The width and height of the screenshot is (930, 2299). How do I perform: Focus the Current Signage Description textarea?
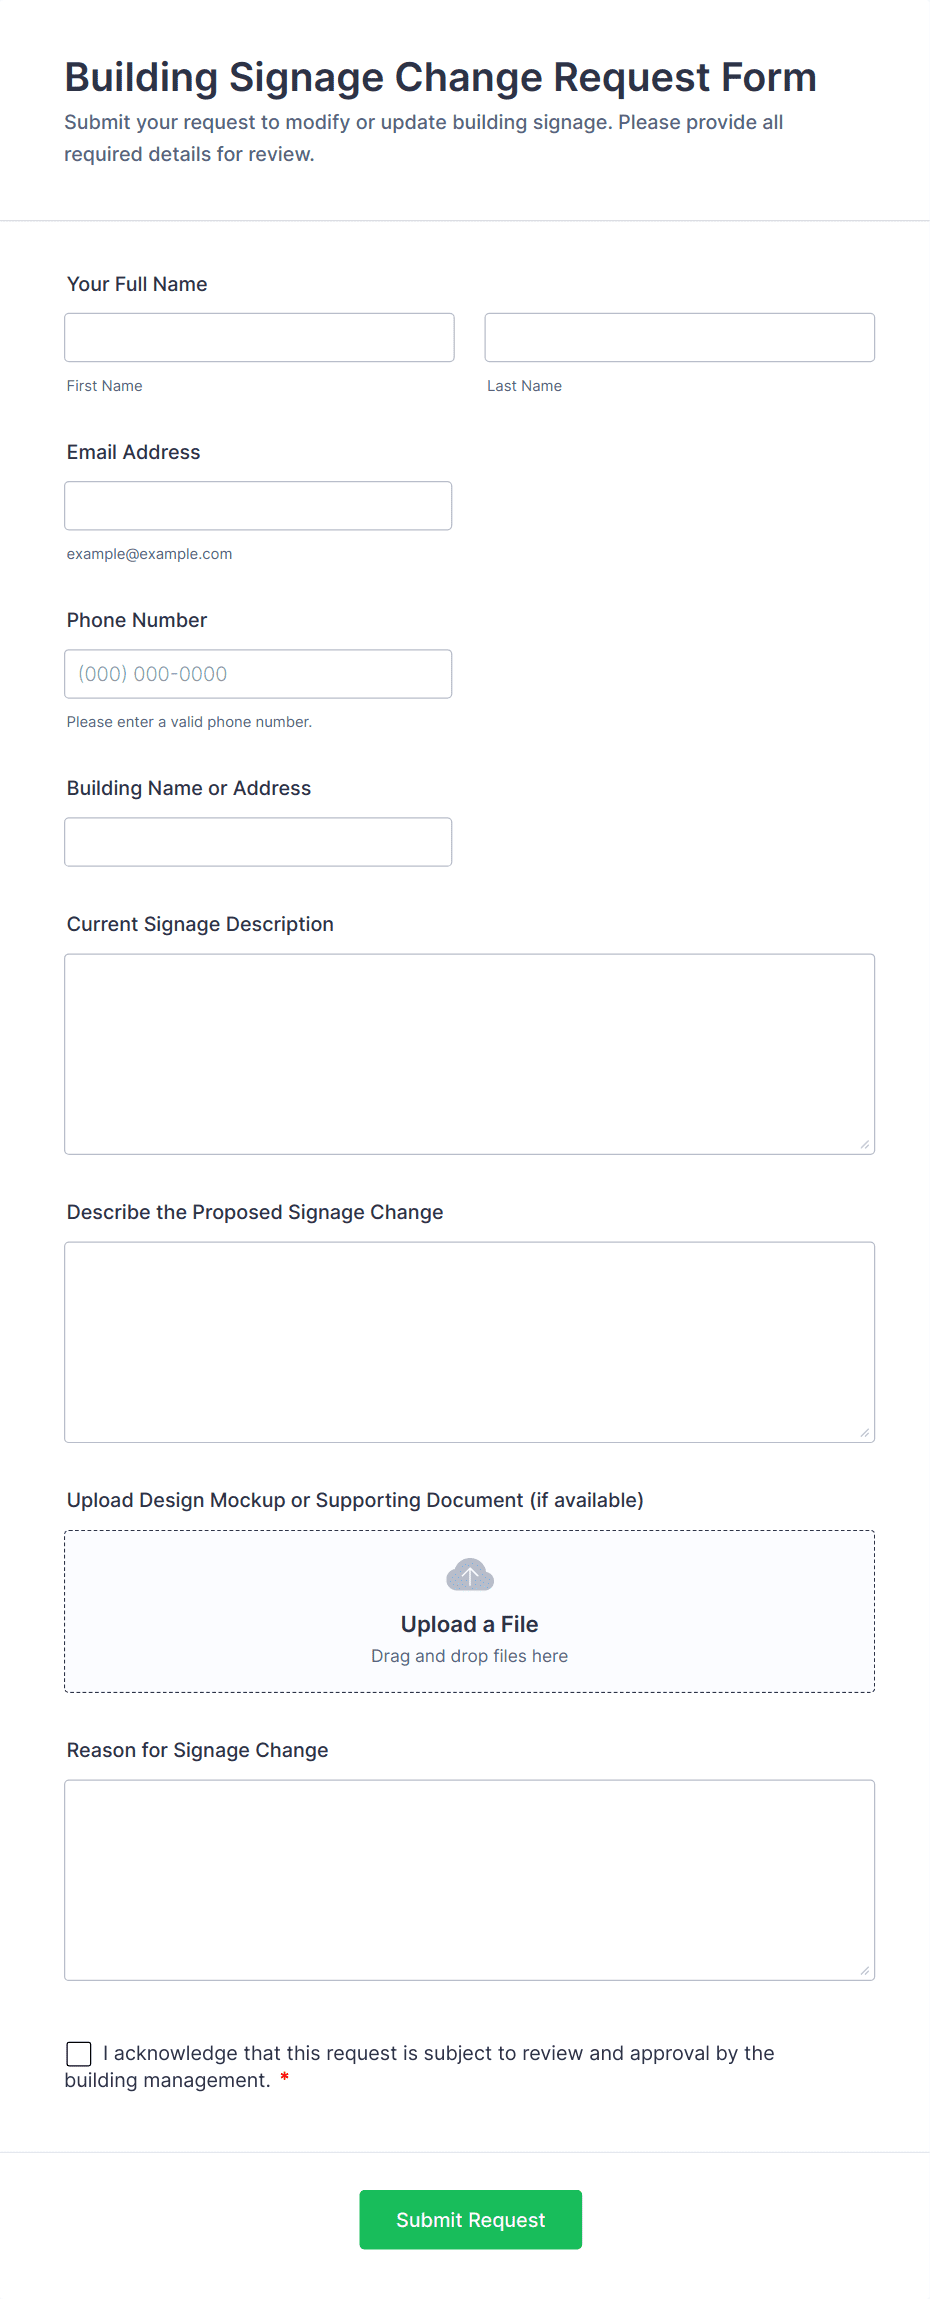click(x=469, y=1054)
